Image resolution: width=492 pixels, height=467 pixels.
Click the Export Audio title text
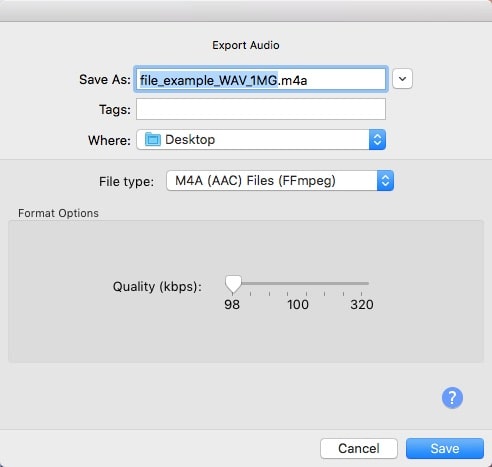[x=246, y=45]
